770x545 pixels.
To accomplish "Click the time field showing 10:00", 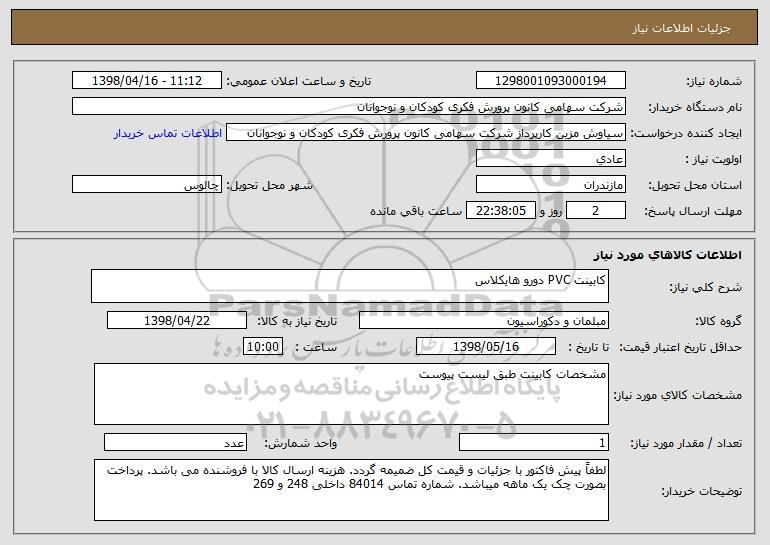I will (x=263, y=347).
